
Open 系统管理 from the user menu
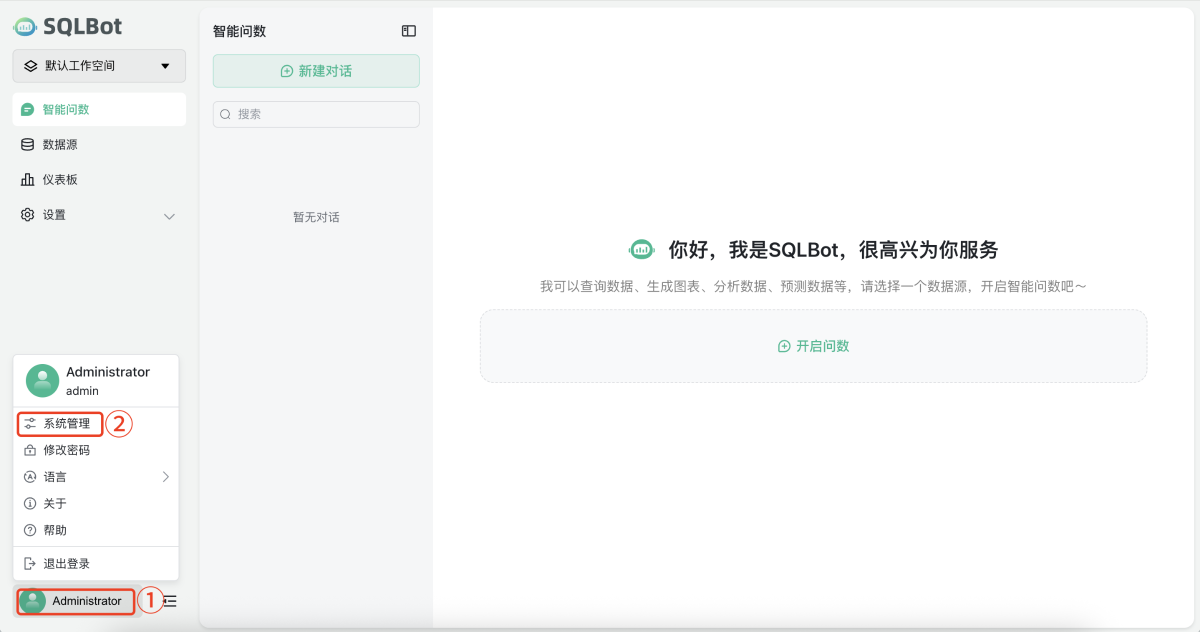pyautogui.click(x=60, y=423)
